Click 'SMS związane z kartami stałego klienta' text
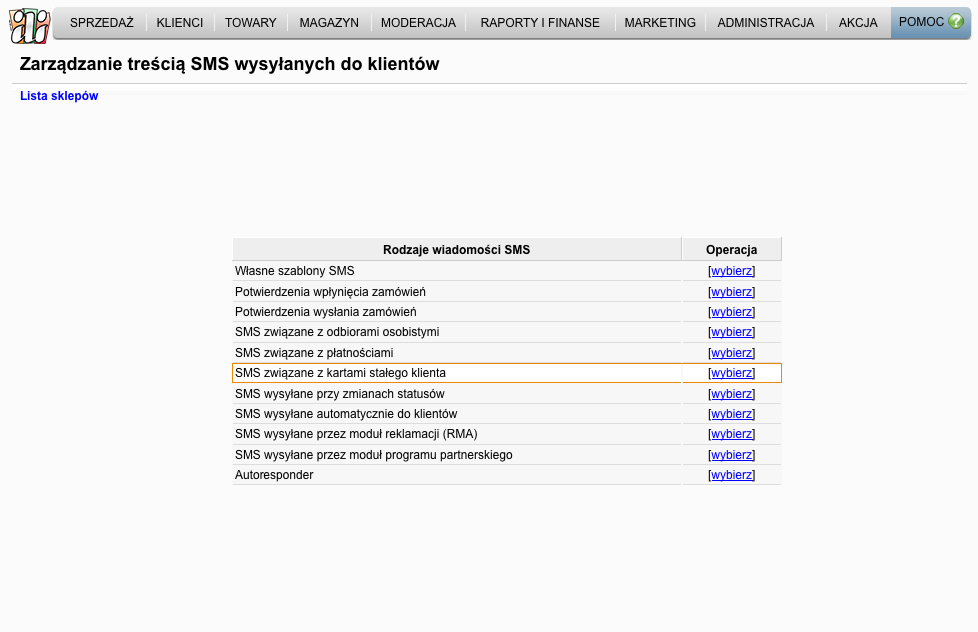The image size is (978, 632). [x=340, y=373]
